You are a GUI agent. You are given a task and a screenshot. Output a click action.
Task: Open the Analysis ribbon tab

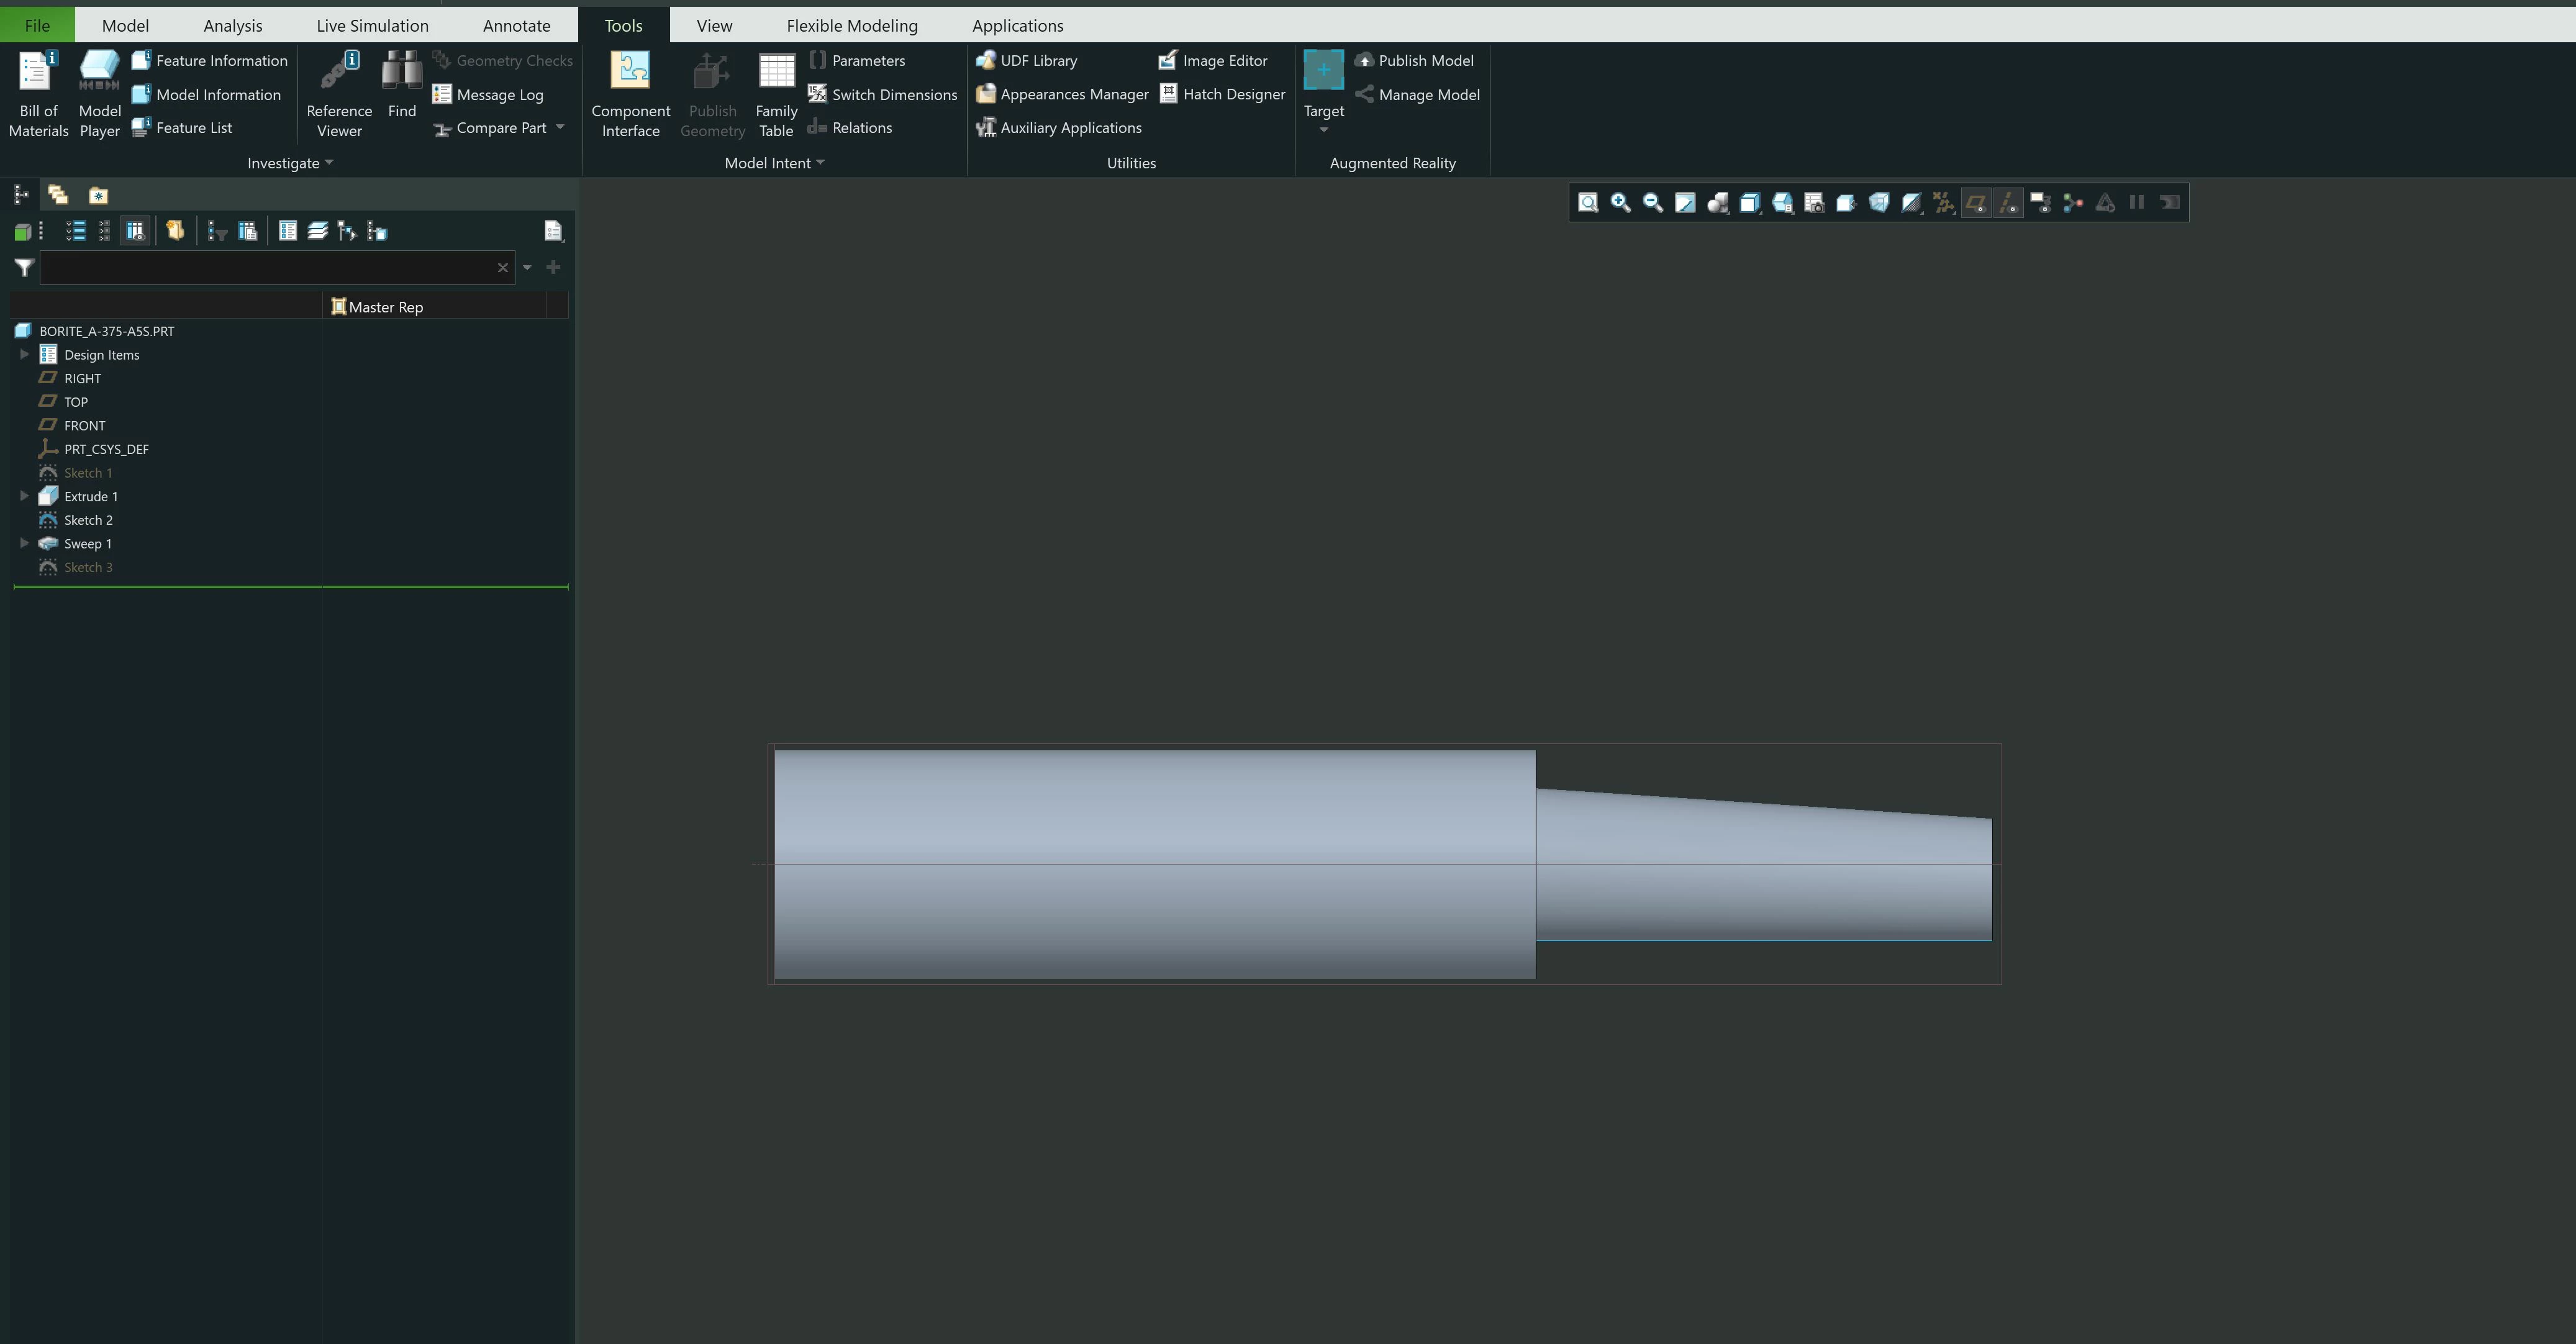click(232, 25)
